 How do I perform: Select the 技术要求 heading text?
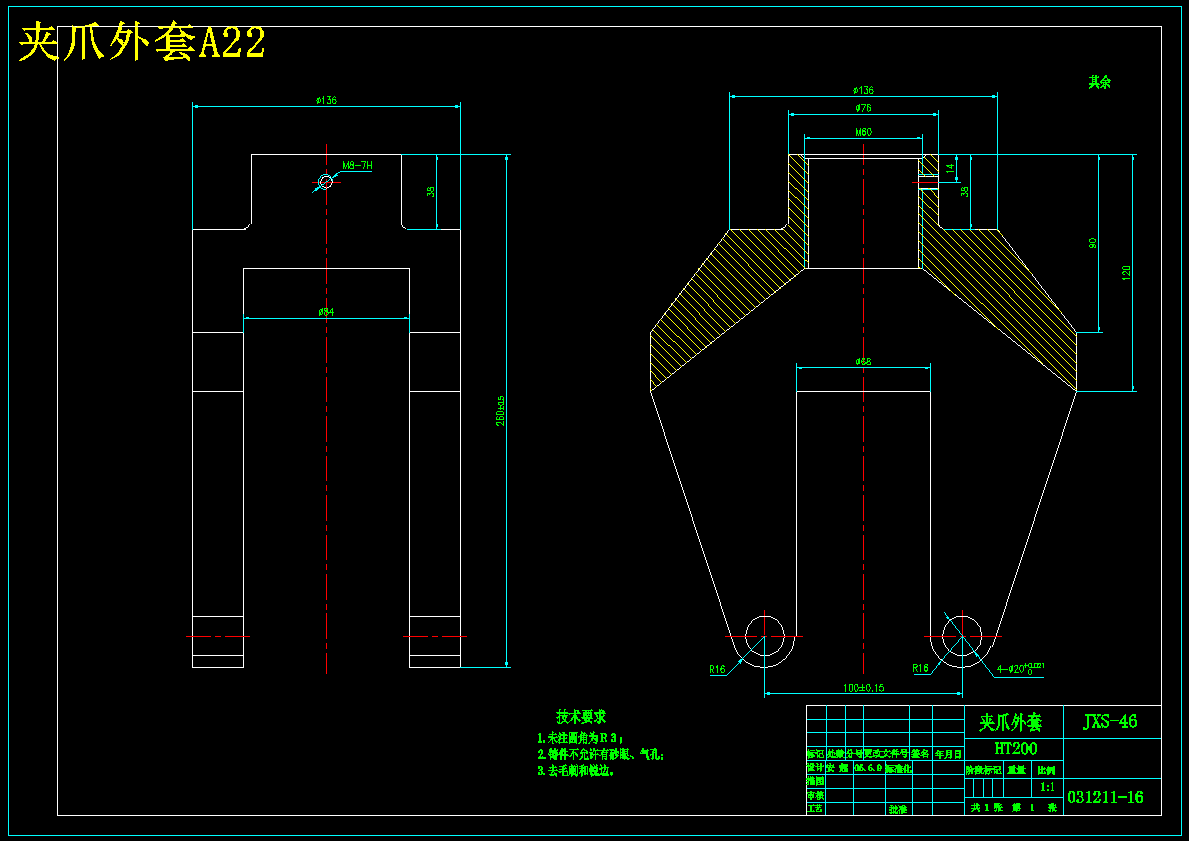coord(582,717)
